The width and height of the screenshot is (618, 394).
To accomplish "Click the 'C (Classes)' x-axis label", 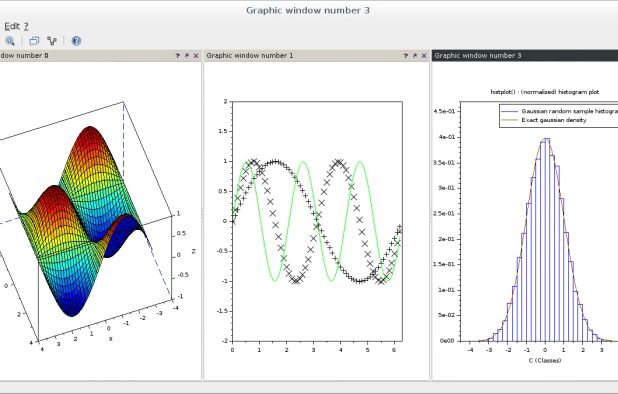I will 545,360.
